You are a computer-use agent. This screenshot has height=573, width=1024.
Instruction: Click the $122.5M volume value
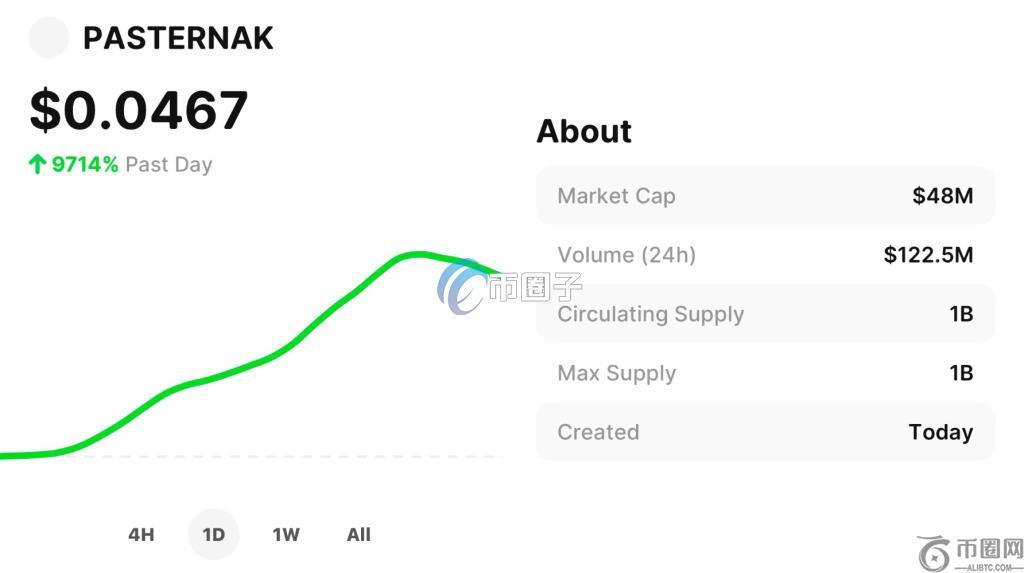[x=928, y=254]
